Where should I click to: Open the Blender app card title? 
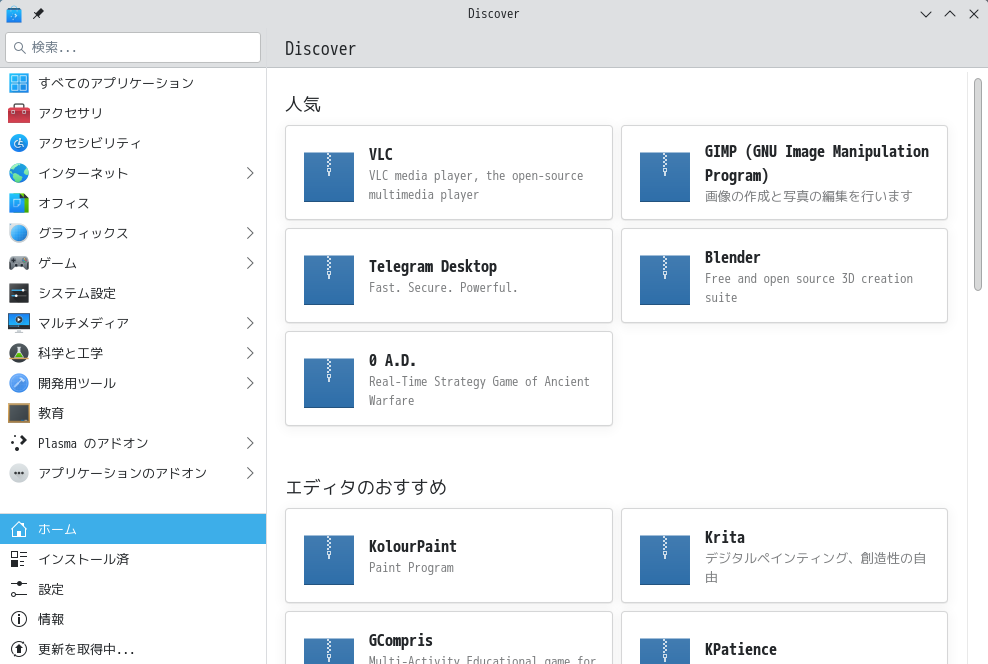(x=732, y=258)
